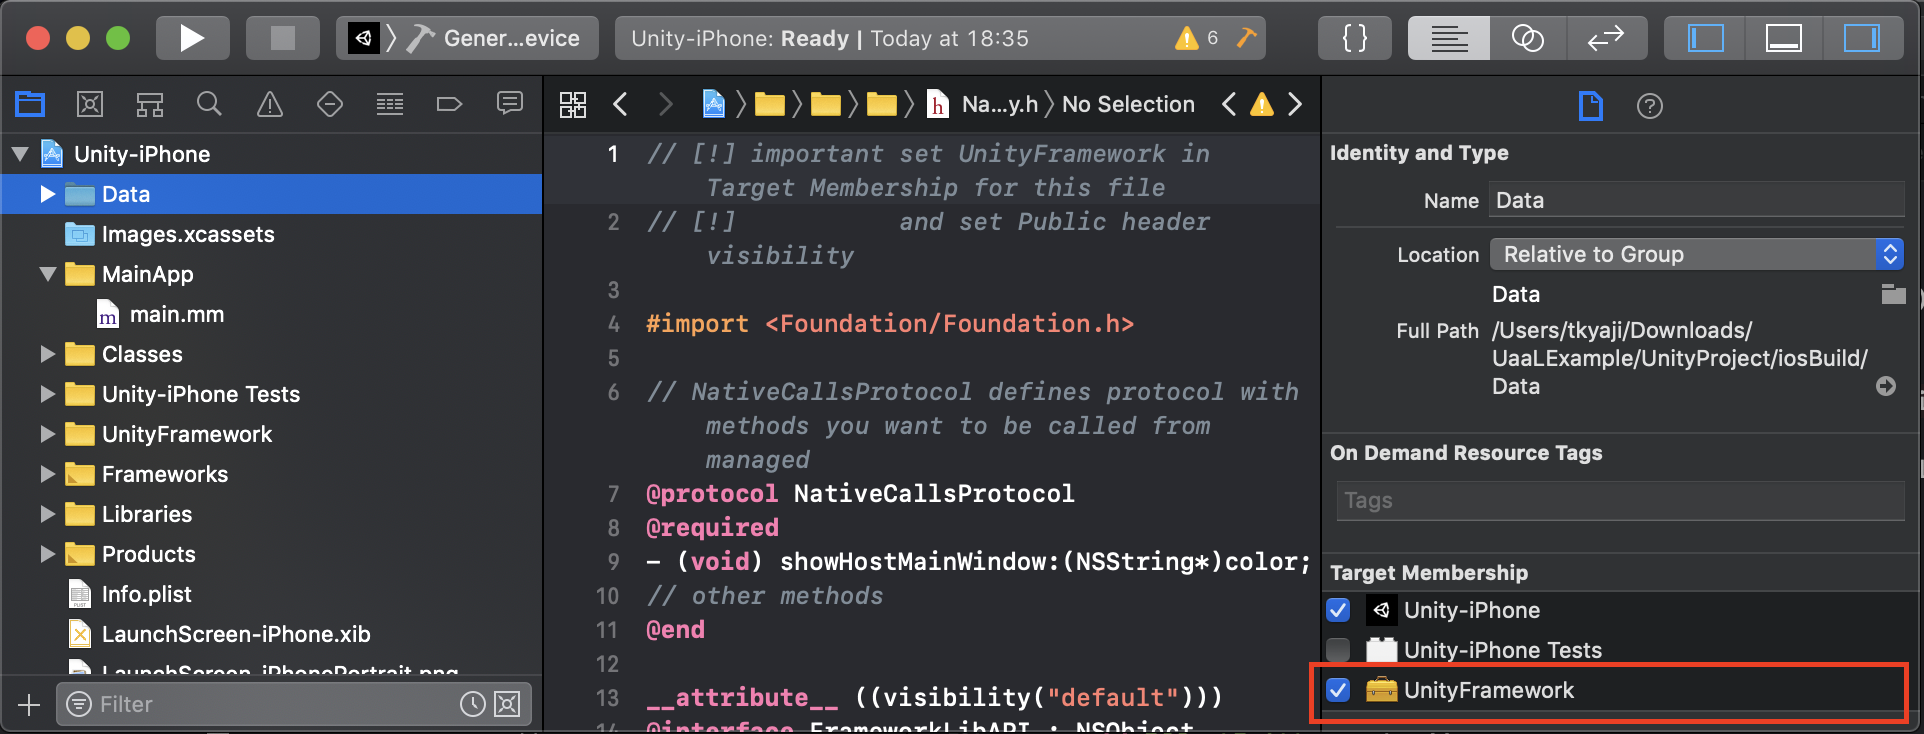Show the Debug navigator tab

point(390,103)
